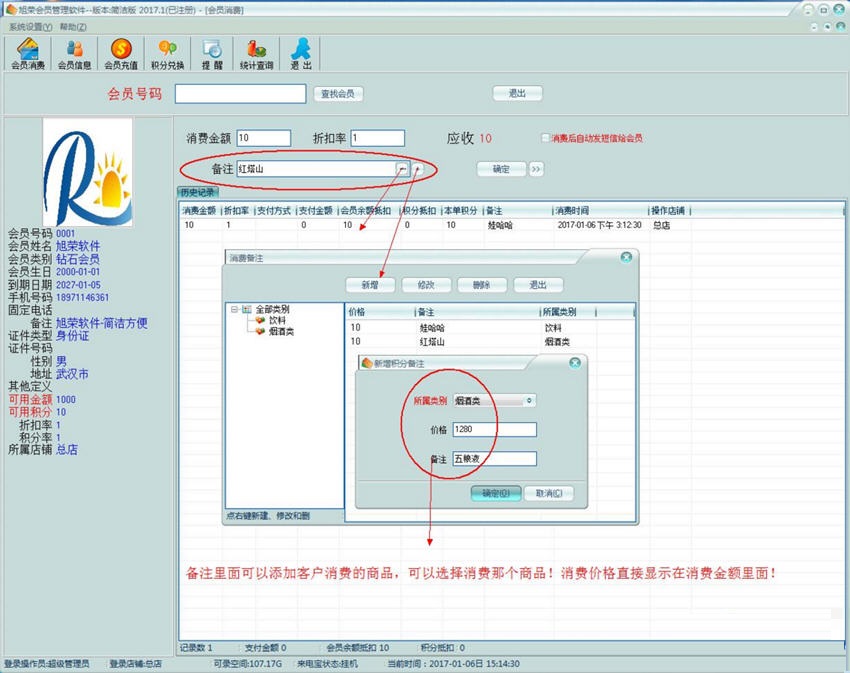Click the 退出 toolbar icon
The height and width of the screenshot is (673, 850).
tap(301, 54)
